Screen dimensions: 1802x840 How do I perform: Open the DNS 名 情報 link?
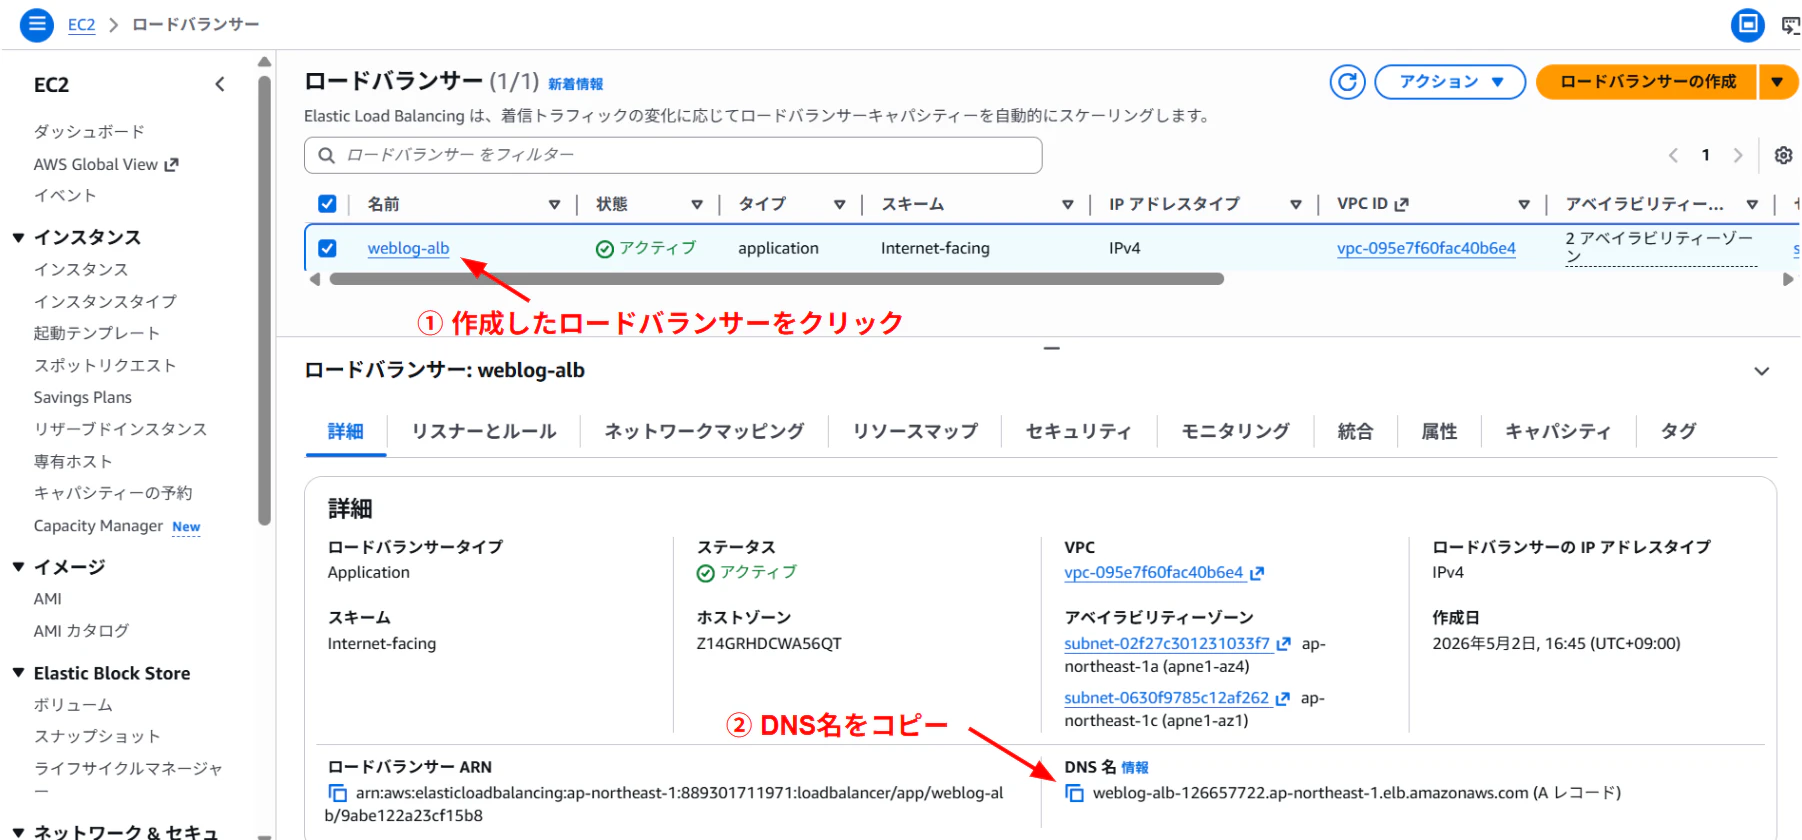[x=1135, y=768]
